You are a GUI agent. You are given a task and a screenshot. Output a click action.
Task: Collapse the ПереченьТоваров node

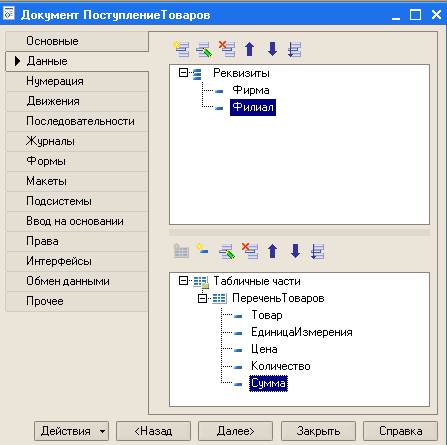tap(202, 298)
